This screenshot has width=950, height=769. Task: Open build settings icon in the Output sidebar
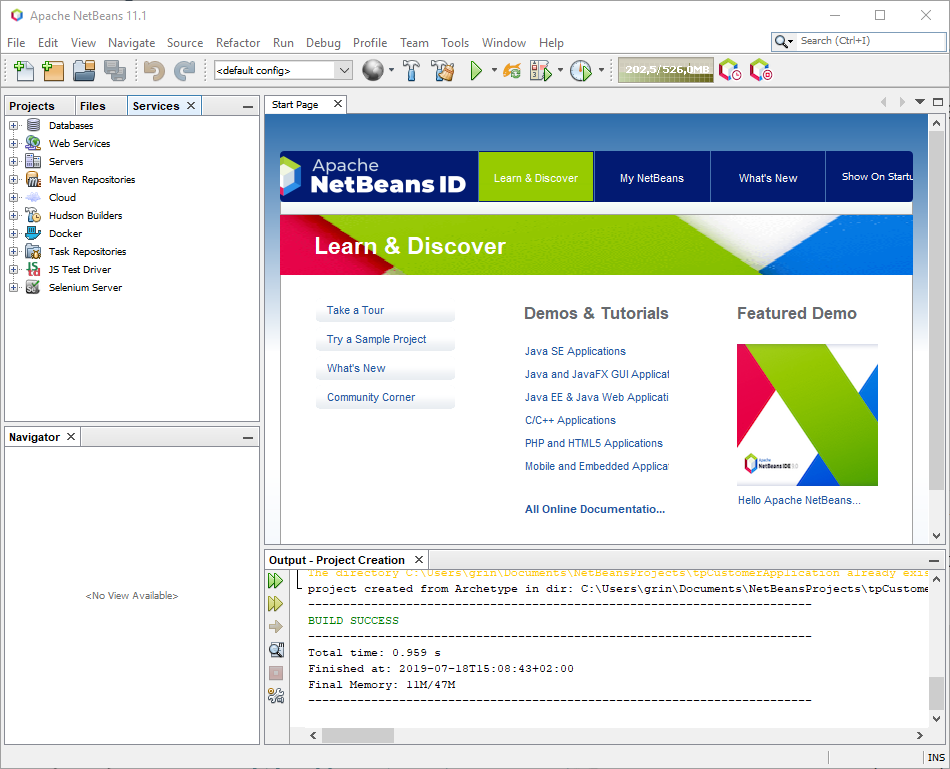(x=276, y=696)
